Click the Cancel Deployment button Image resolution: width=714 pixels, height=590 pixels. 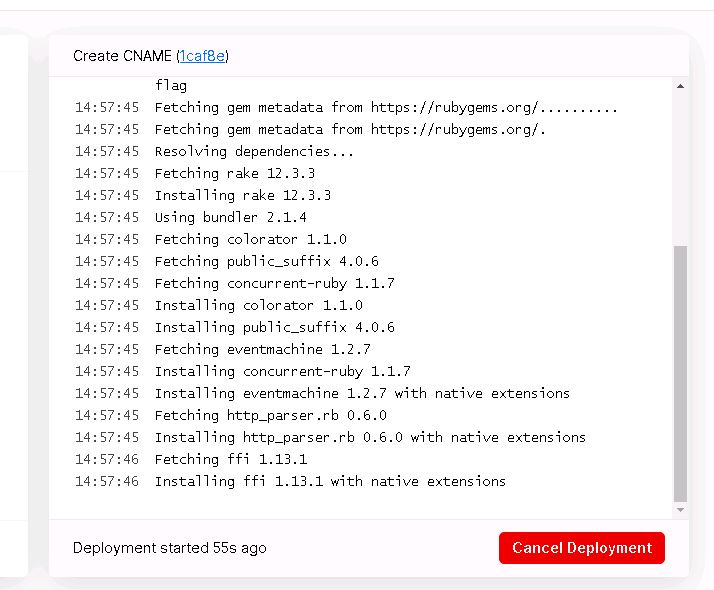[x=581, y=548]
